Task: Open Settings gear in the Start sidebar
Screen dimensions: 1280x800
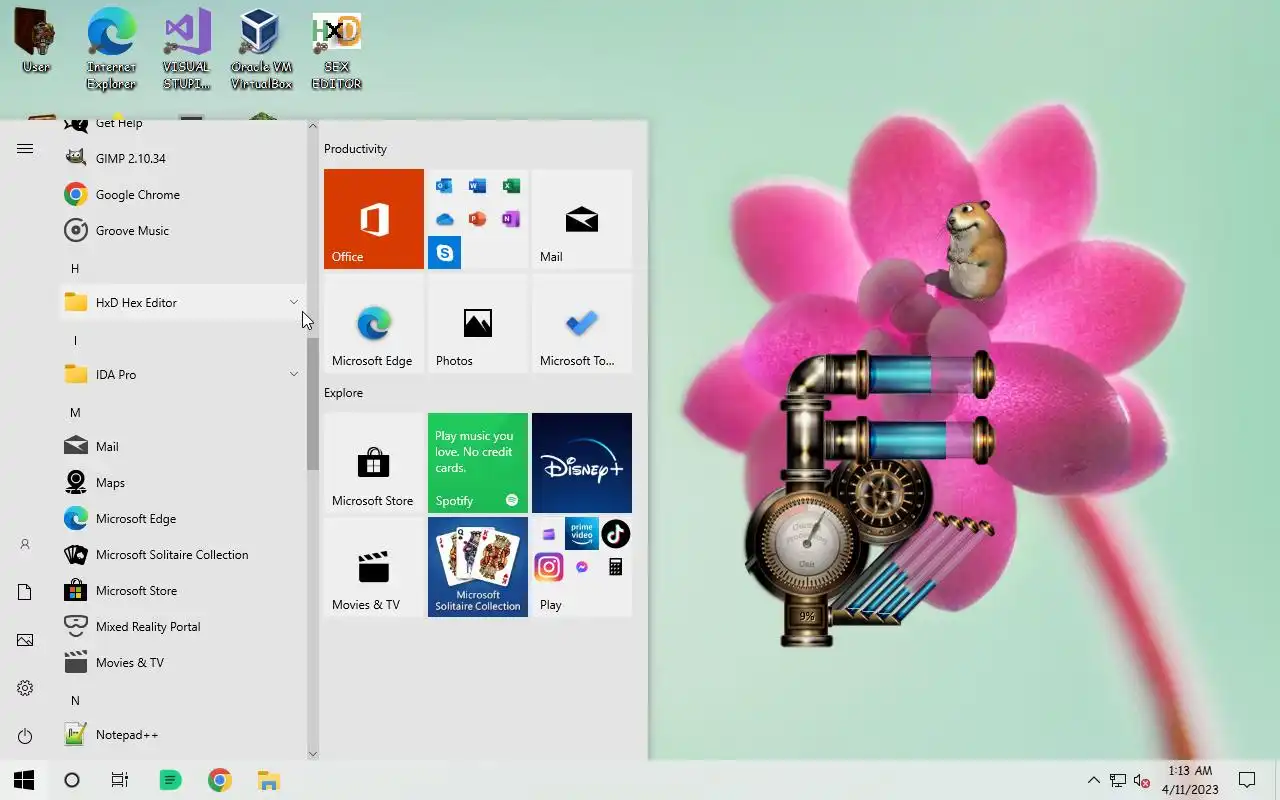Action: point(25,688)
